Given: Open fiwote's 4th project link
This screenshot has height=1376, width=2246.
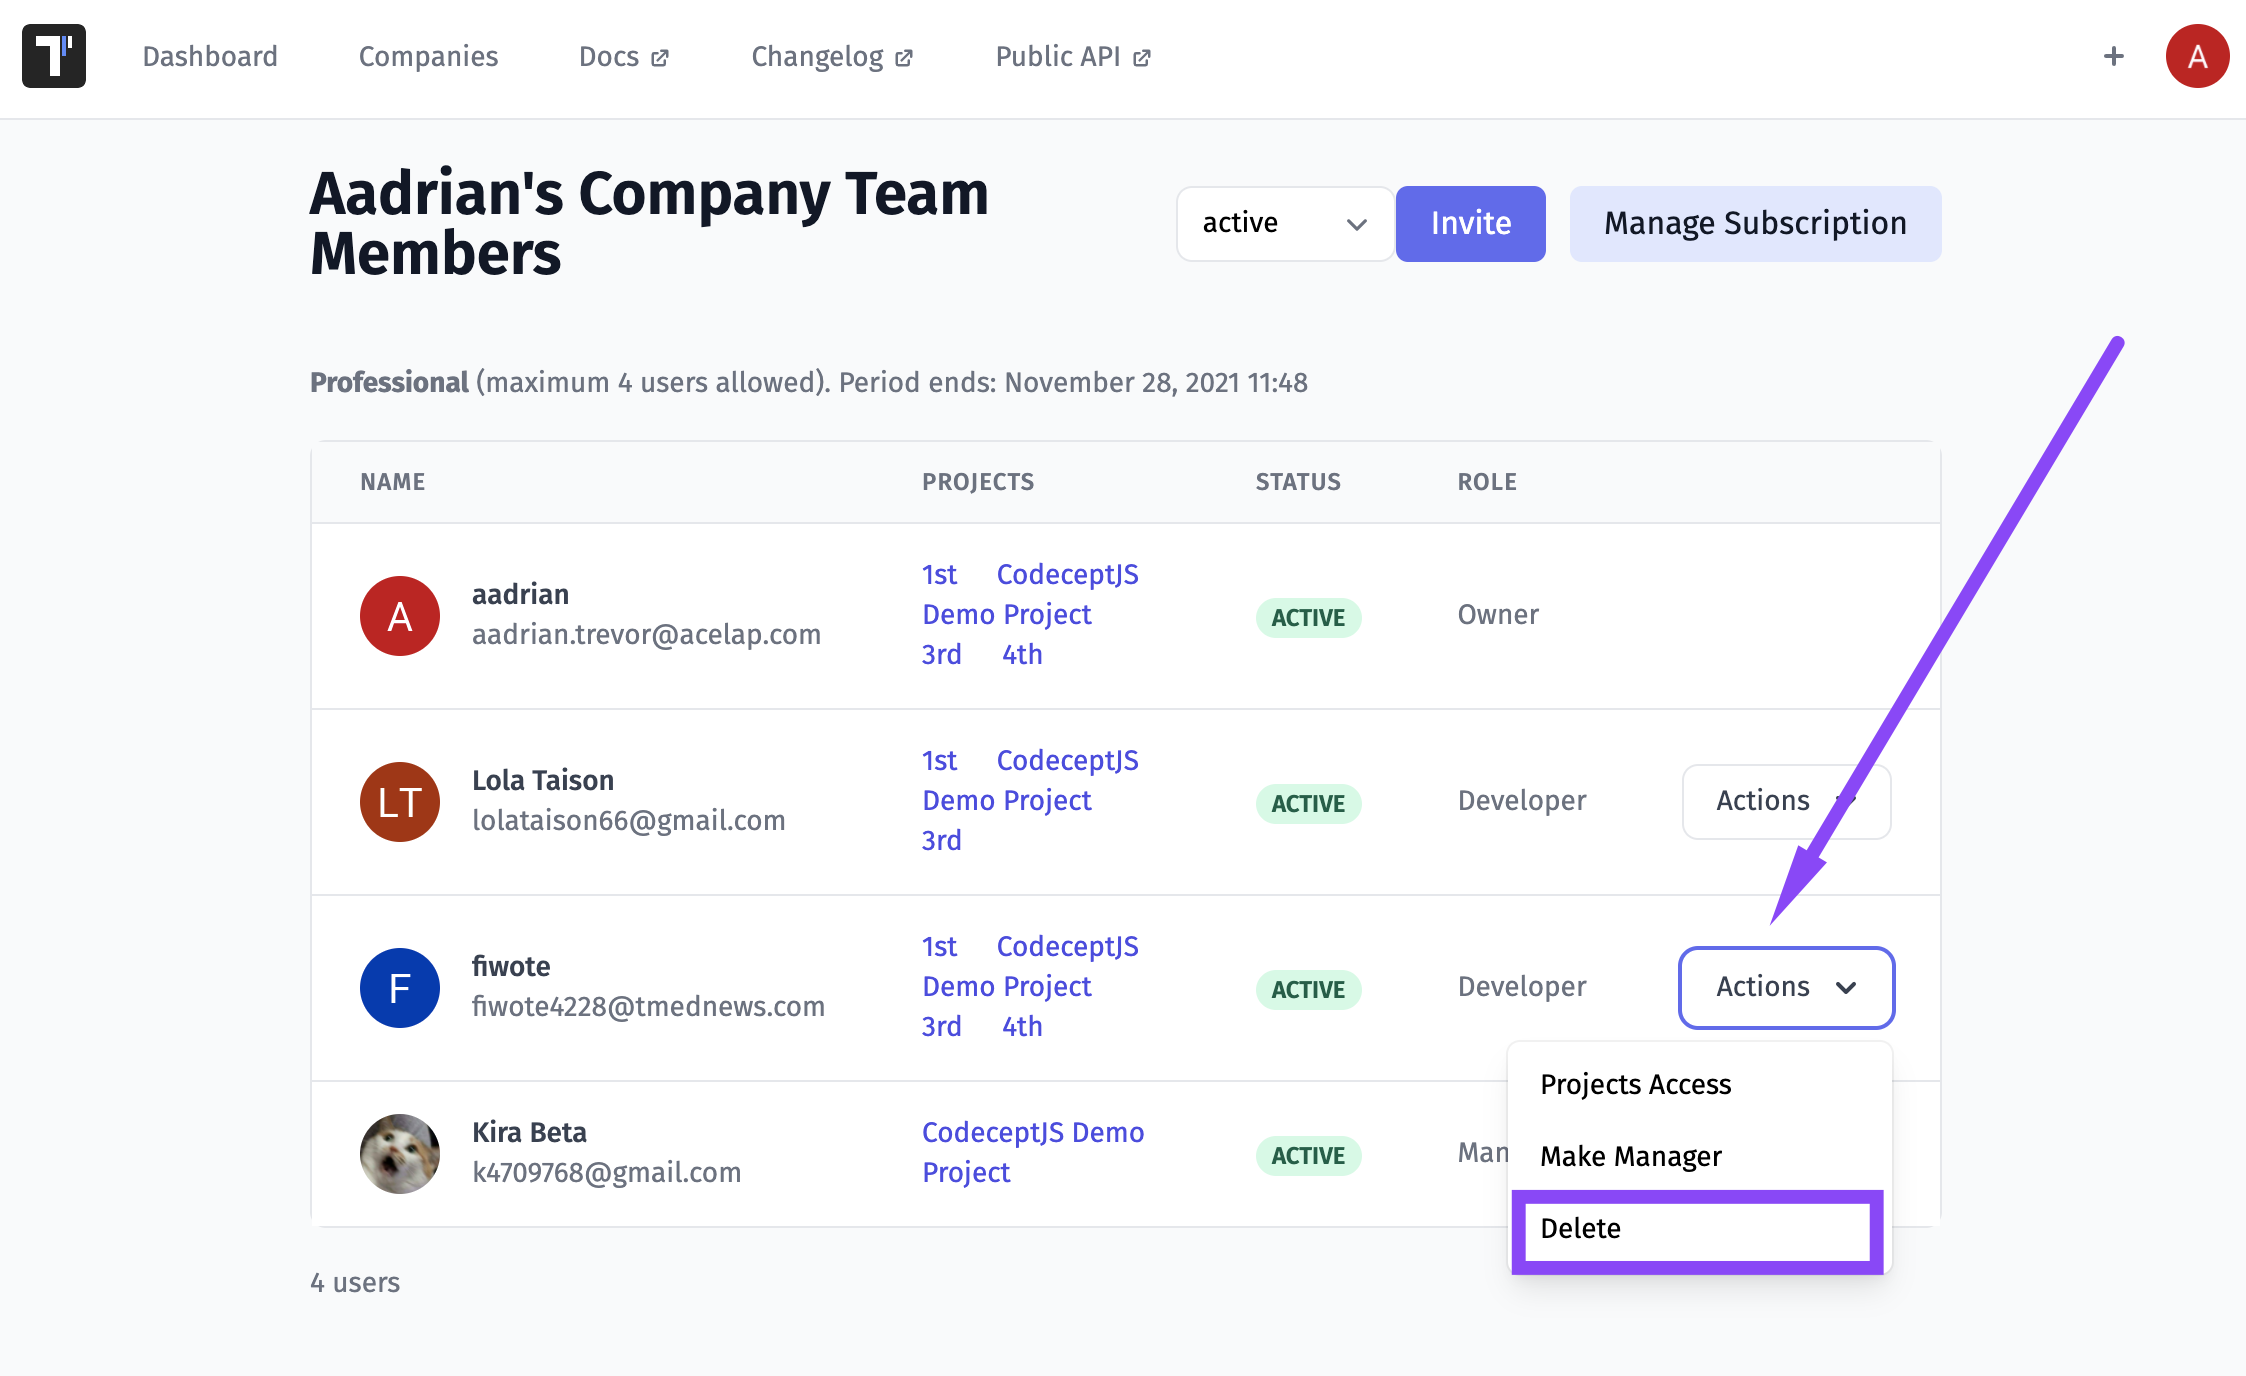Looking at the screenshot, I should click(x=1022, y=1026).
